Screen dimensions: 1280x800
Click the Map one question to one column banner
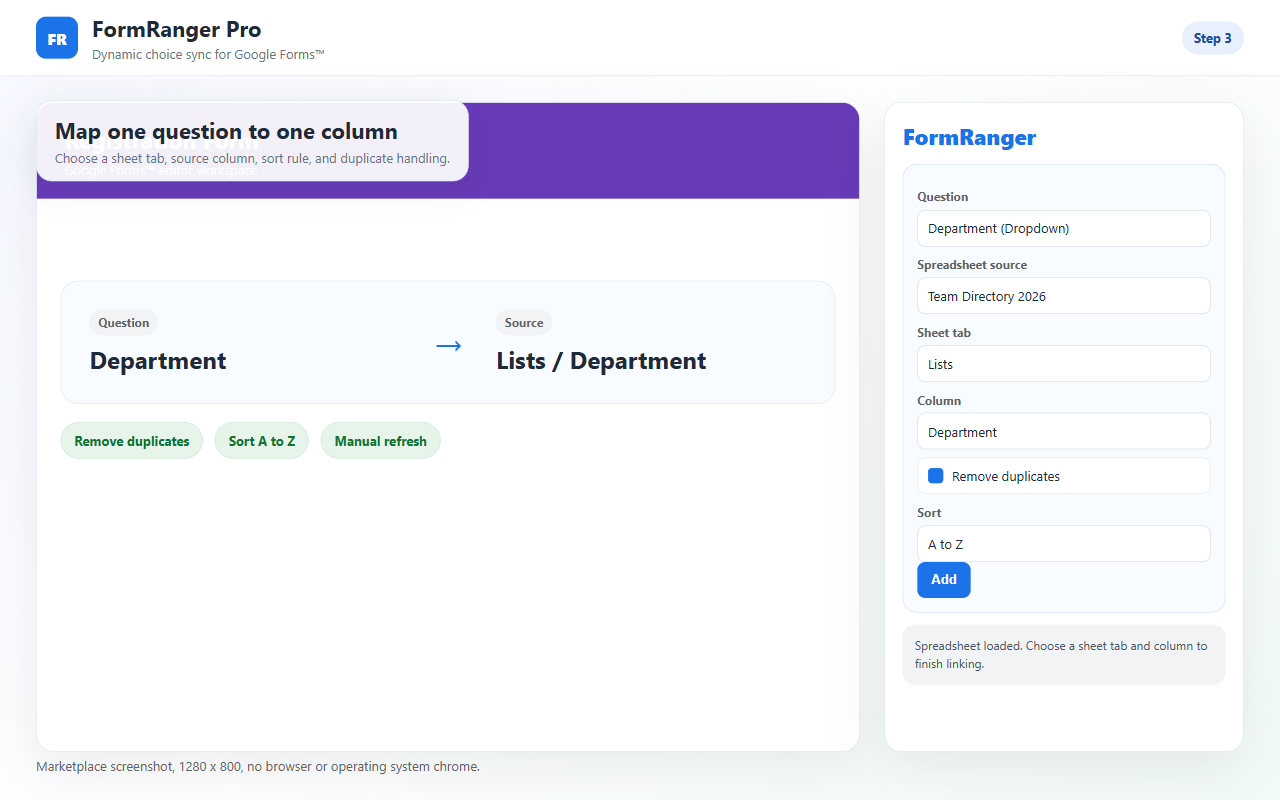click(252, 141)
